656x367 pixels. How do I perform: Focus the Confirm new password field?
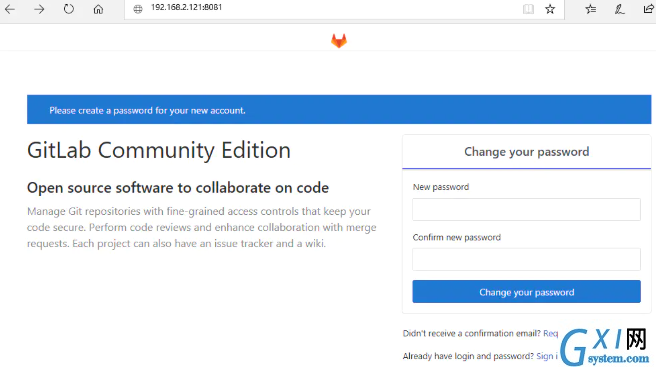[x=526, y=259]
